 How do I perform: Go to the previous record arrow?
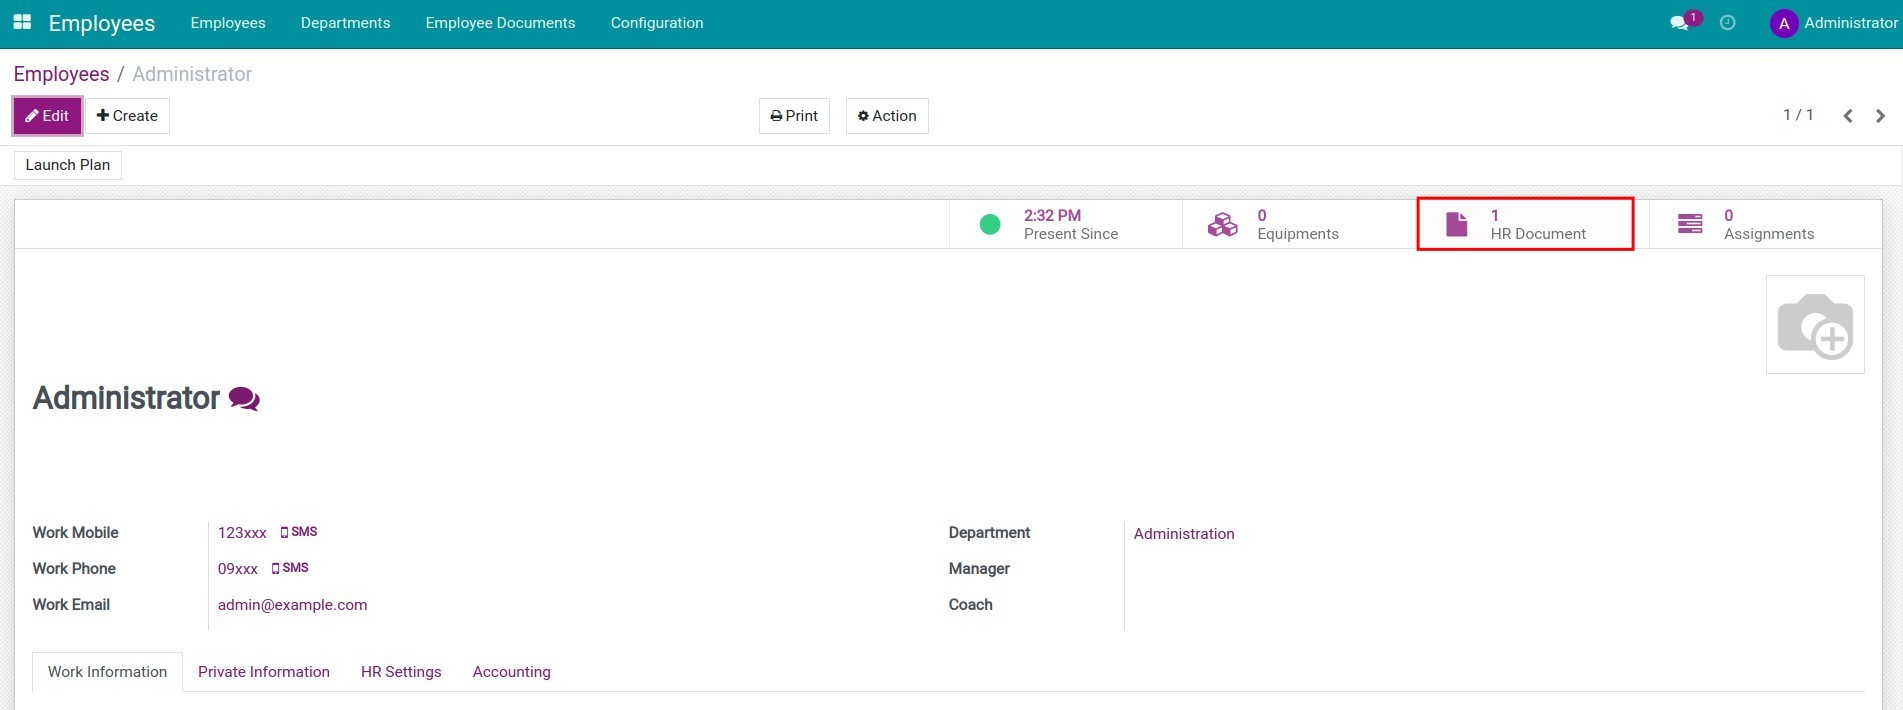1848,116
